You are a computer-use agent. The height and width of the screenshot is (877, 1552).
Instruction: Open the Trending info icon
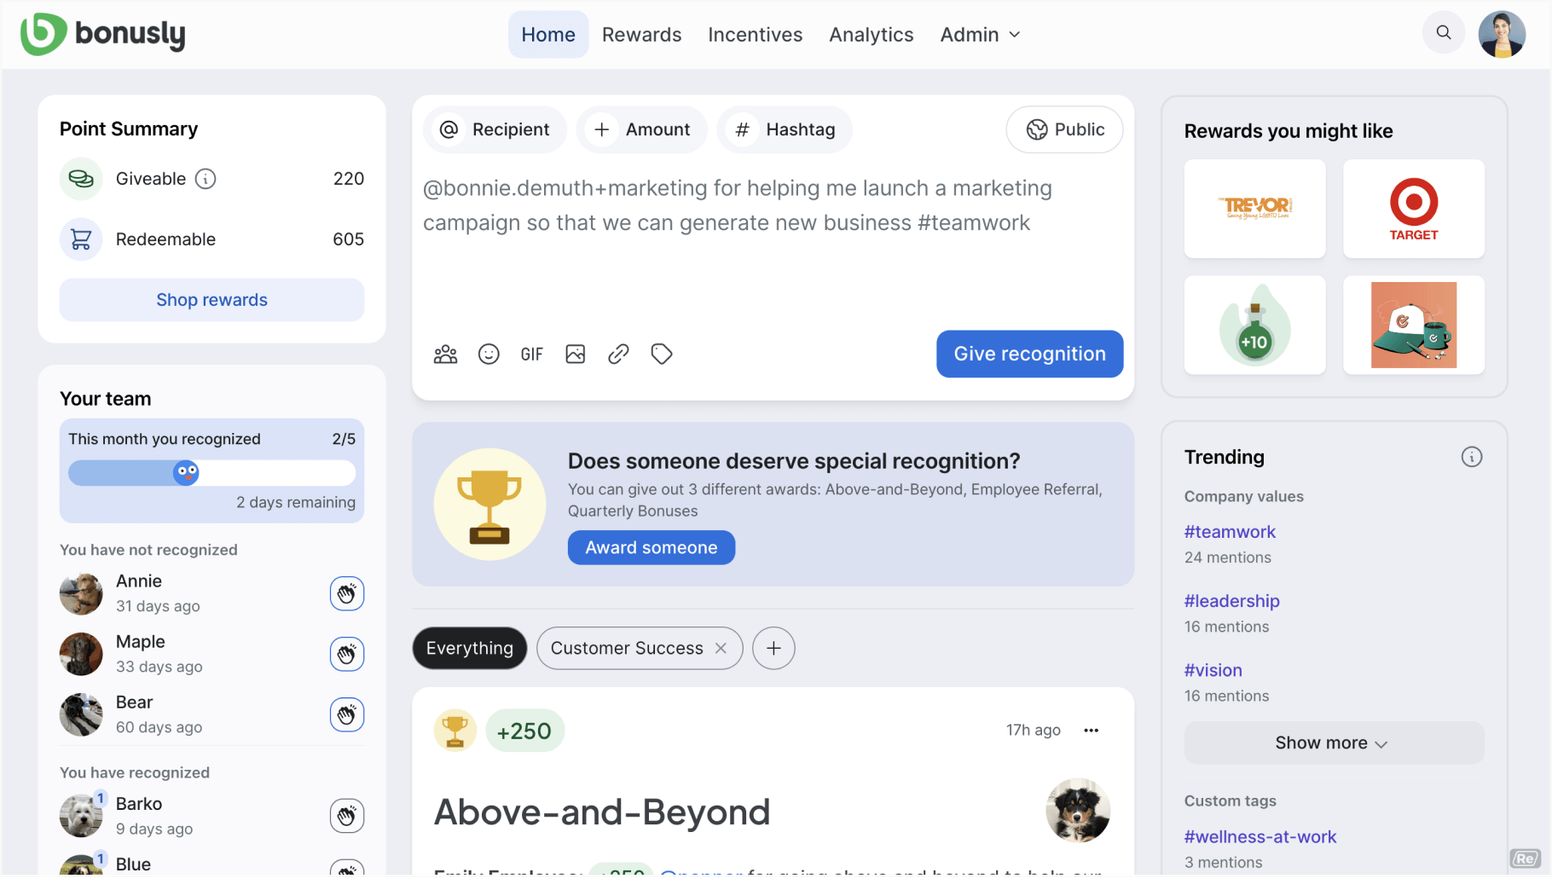tap(1471, 457)
